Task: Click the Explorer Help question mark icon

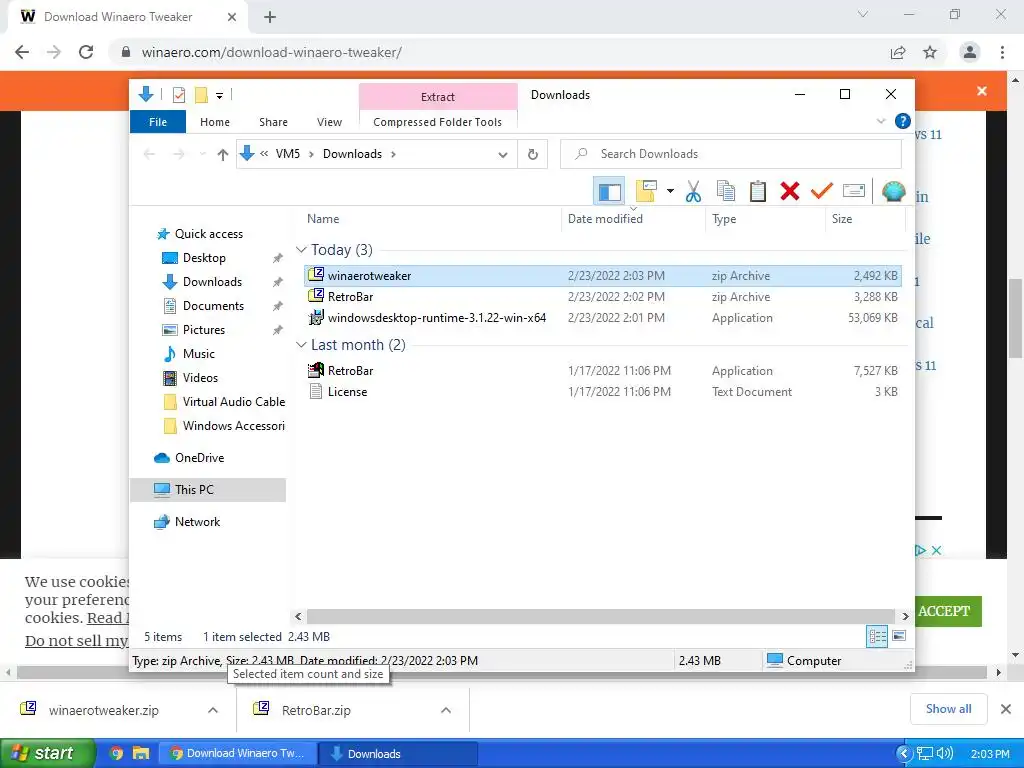Action: [x=903, y=121]
